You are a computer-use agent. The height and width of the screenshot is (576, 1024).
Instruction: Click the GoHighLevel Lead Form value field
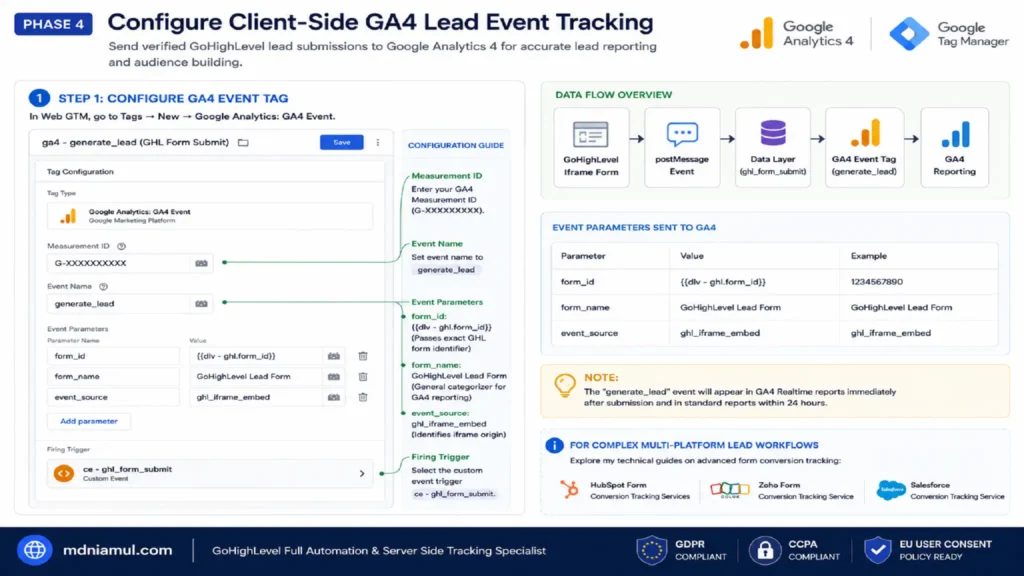256,376
